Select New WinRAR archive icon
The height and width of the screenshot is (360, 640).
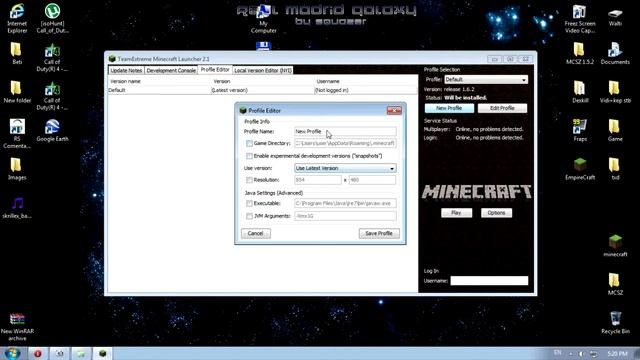(x=17, y=327)
